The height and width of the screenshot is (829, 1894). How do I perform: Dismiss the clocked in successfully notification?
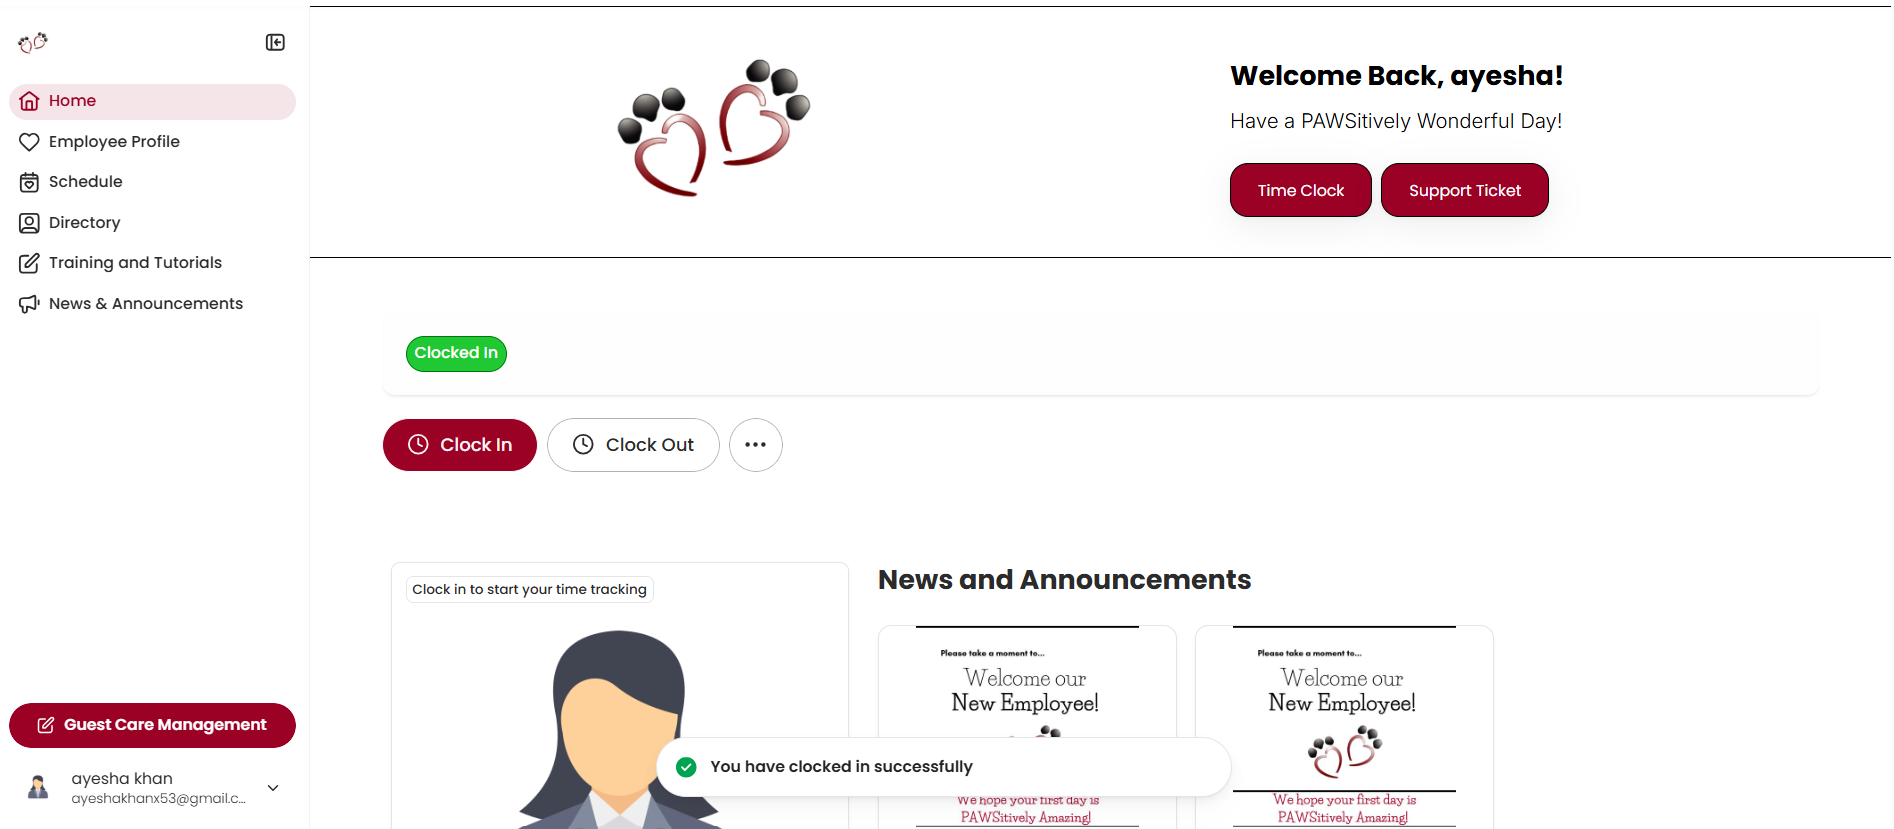[x=943, y=767]
